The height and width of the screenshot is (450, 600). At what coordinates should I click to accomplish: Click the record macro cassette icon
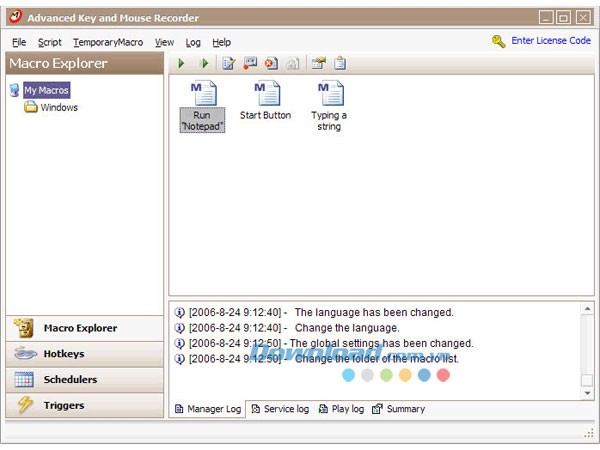click(x=250, y=63)
